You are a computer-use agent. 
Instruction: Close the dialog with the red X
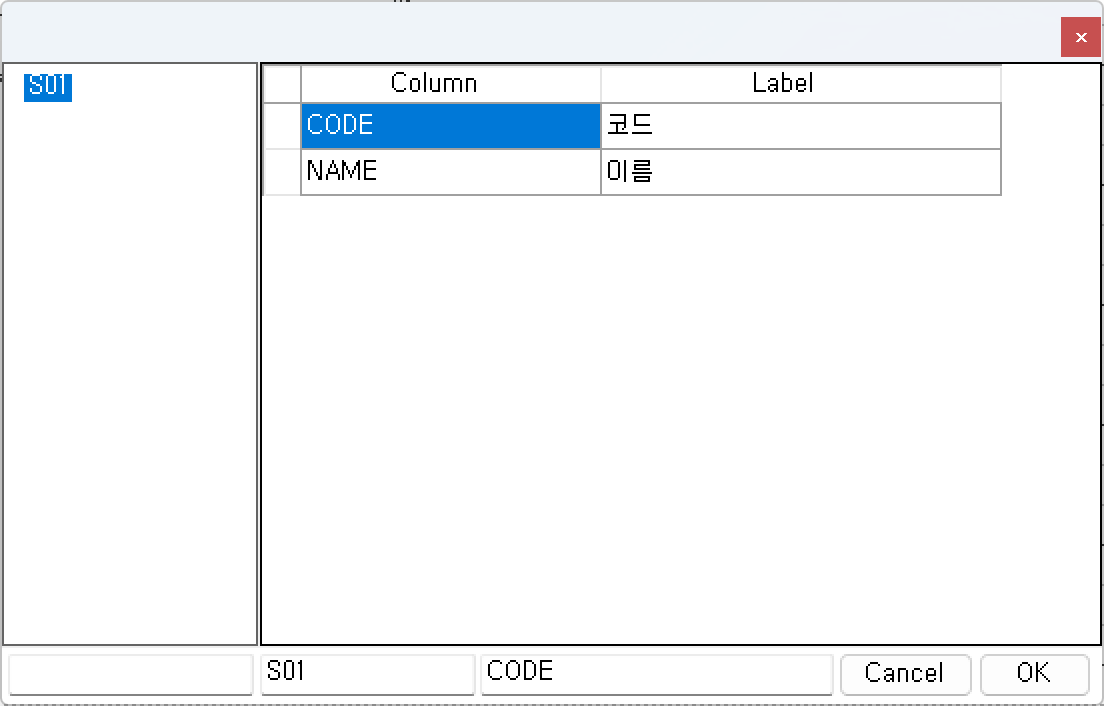click(x=1080, y=38)
